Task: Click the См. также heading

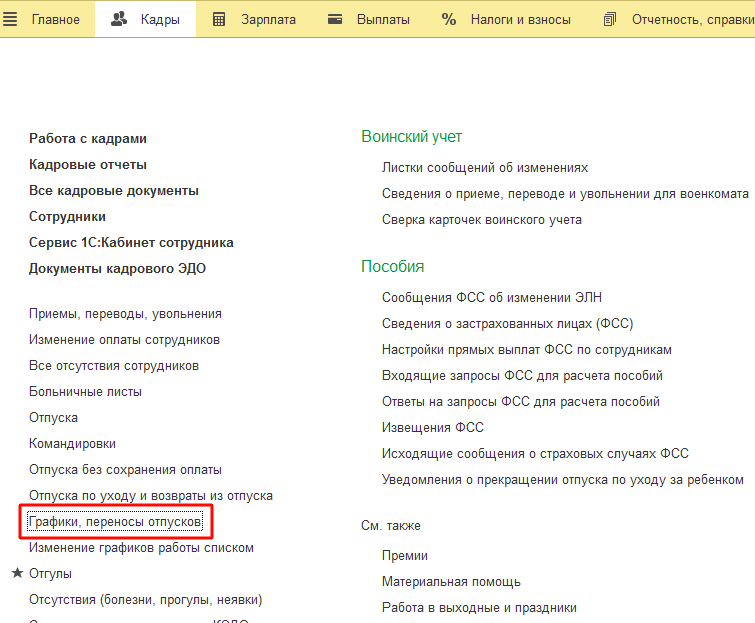Action: coord(391,526)
